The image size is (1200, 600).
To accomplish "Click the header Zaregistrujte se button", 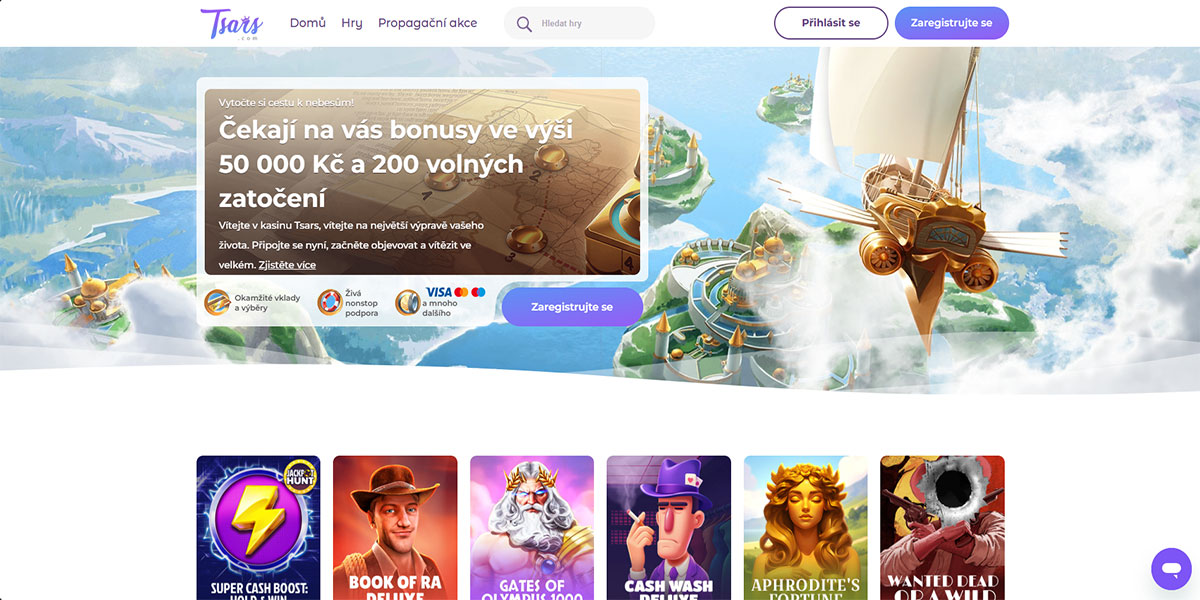I will coord(952,23).
